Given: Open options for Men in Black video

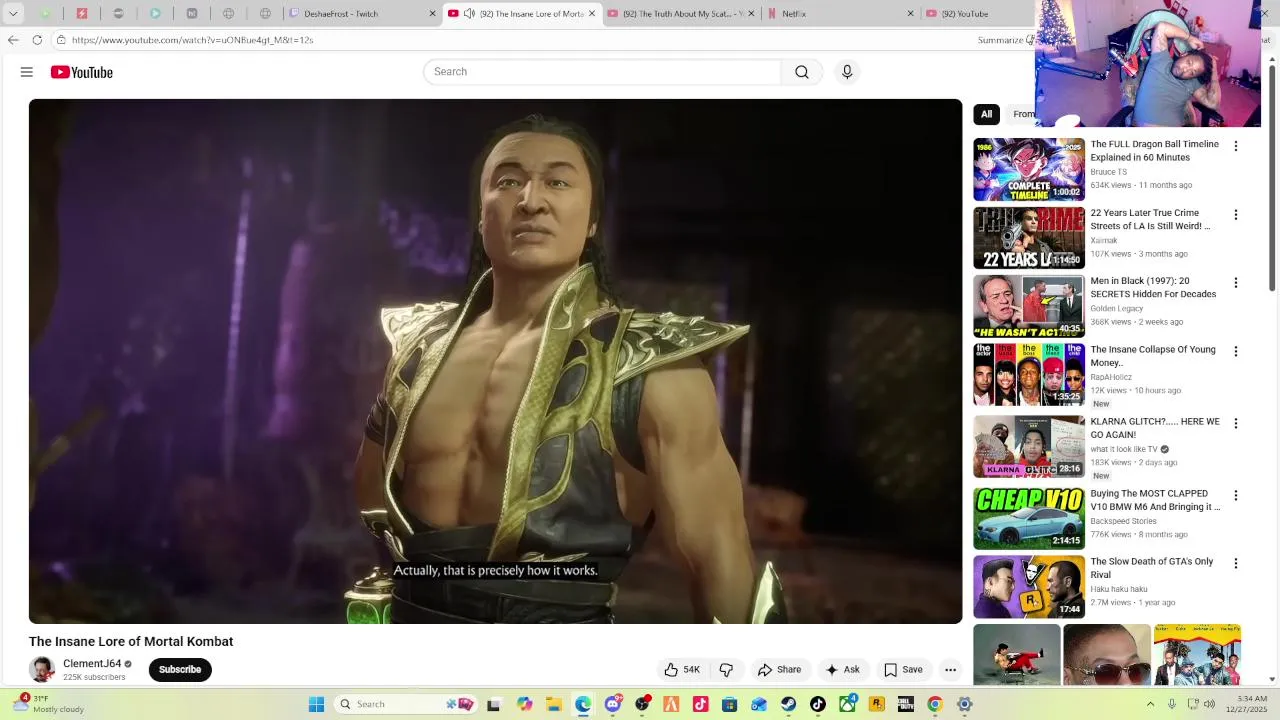Looking at the screenshot, I should click(1236, 283).
